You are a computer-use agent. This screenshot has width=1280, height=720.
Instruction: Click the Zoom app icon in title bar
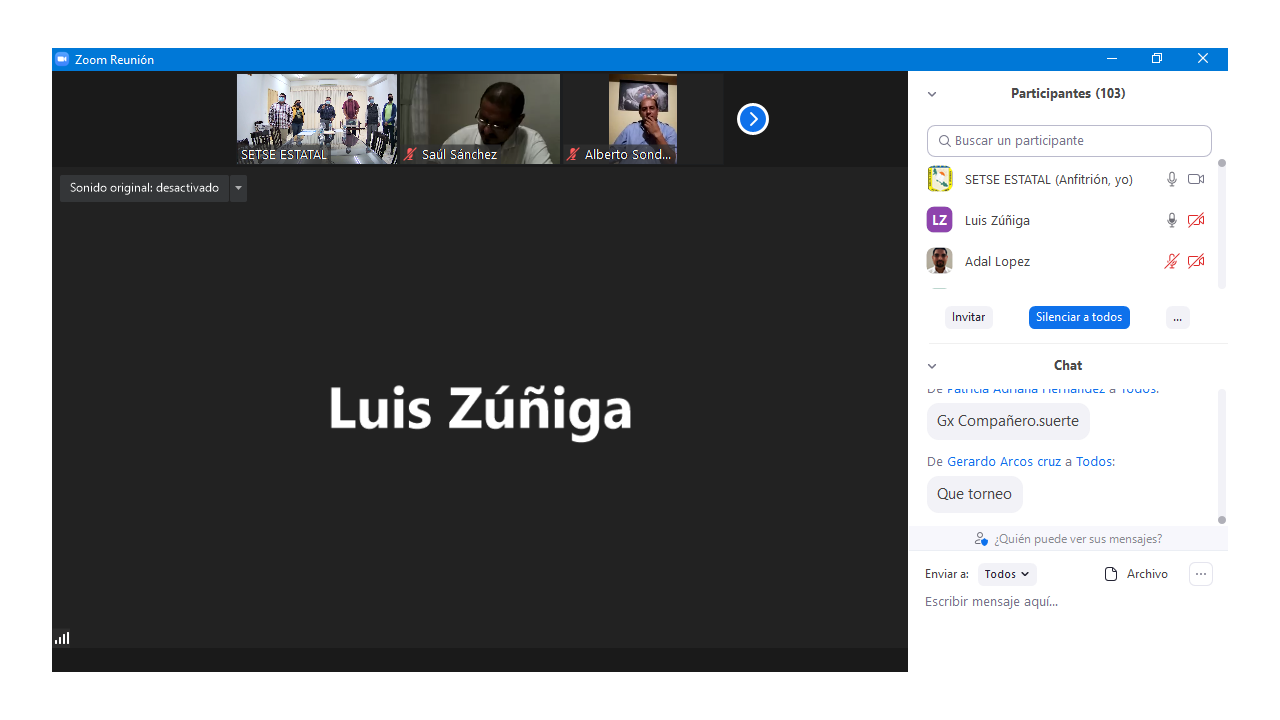pyautogui.click(x=62, y=59)
